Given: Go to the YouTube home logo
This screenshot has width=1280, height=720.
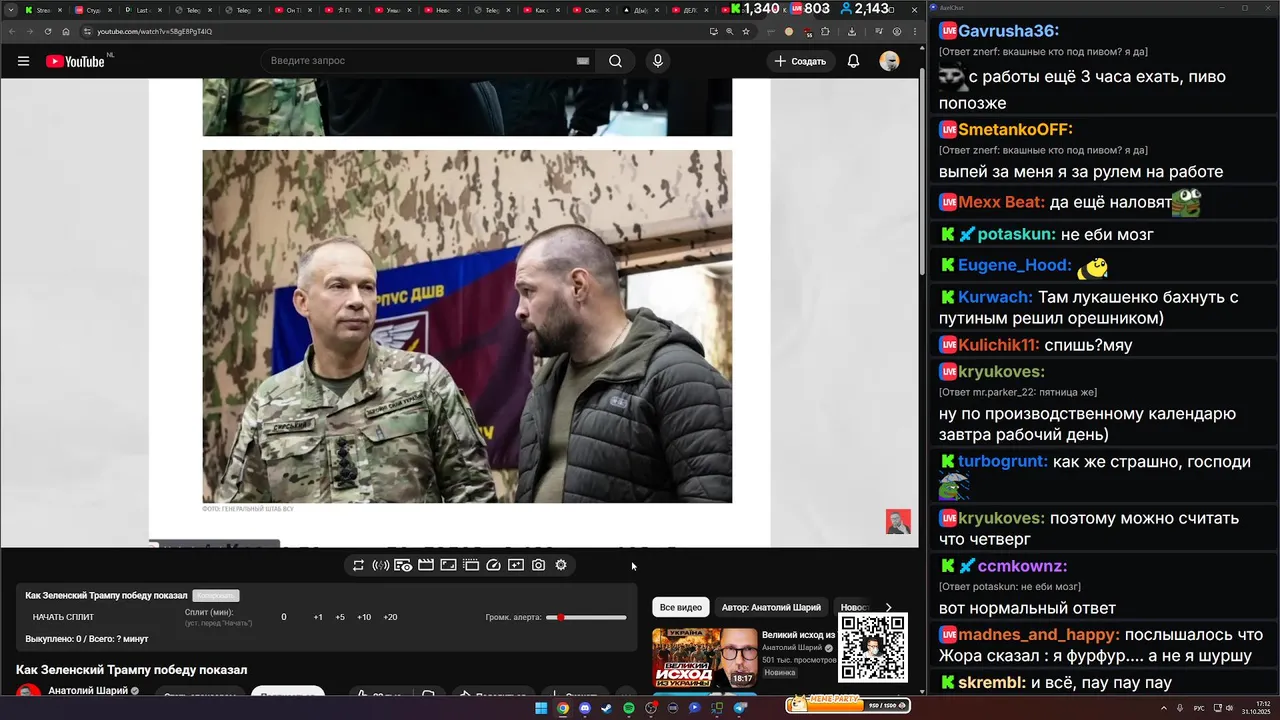Looking at the screenshot, I should (75, 61).
